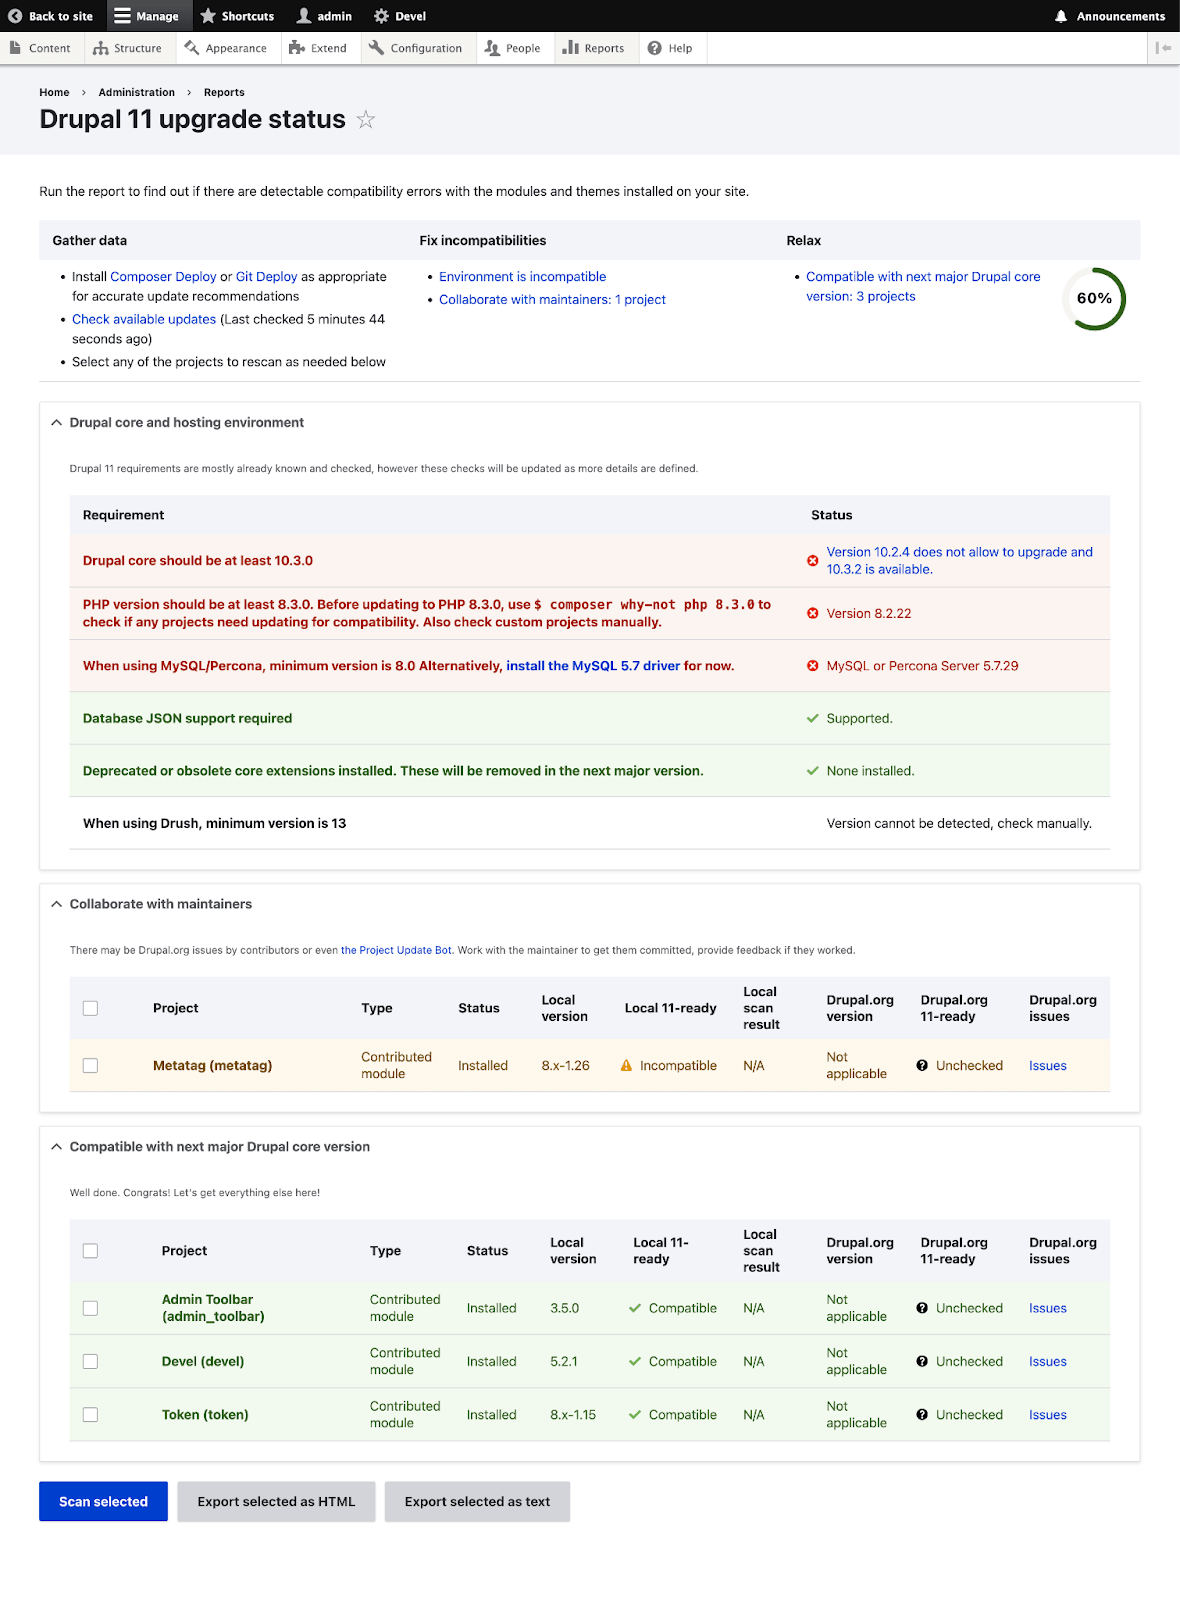Click error icon beside Version 10.2.4 message
Screen dimensions: 1180x1600
(813, 561)
